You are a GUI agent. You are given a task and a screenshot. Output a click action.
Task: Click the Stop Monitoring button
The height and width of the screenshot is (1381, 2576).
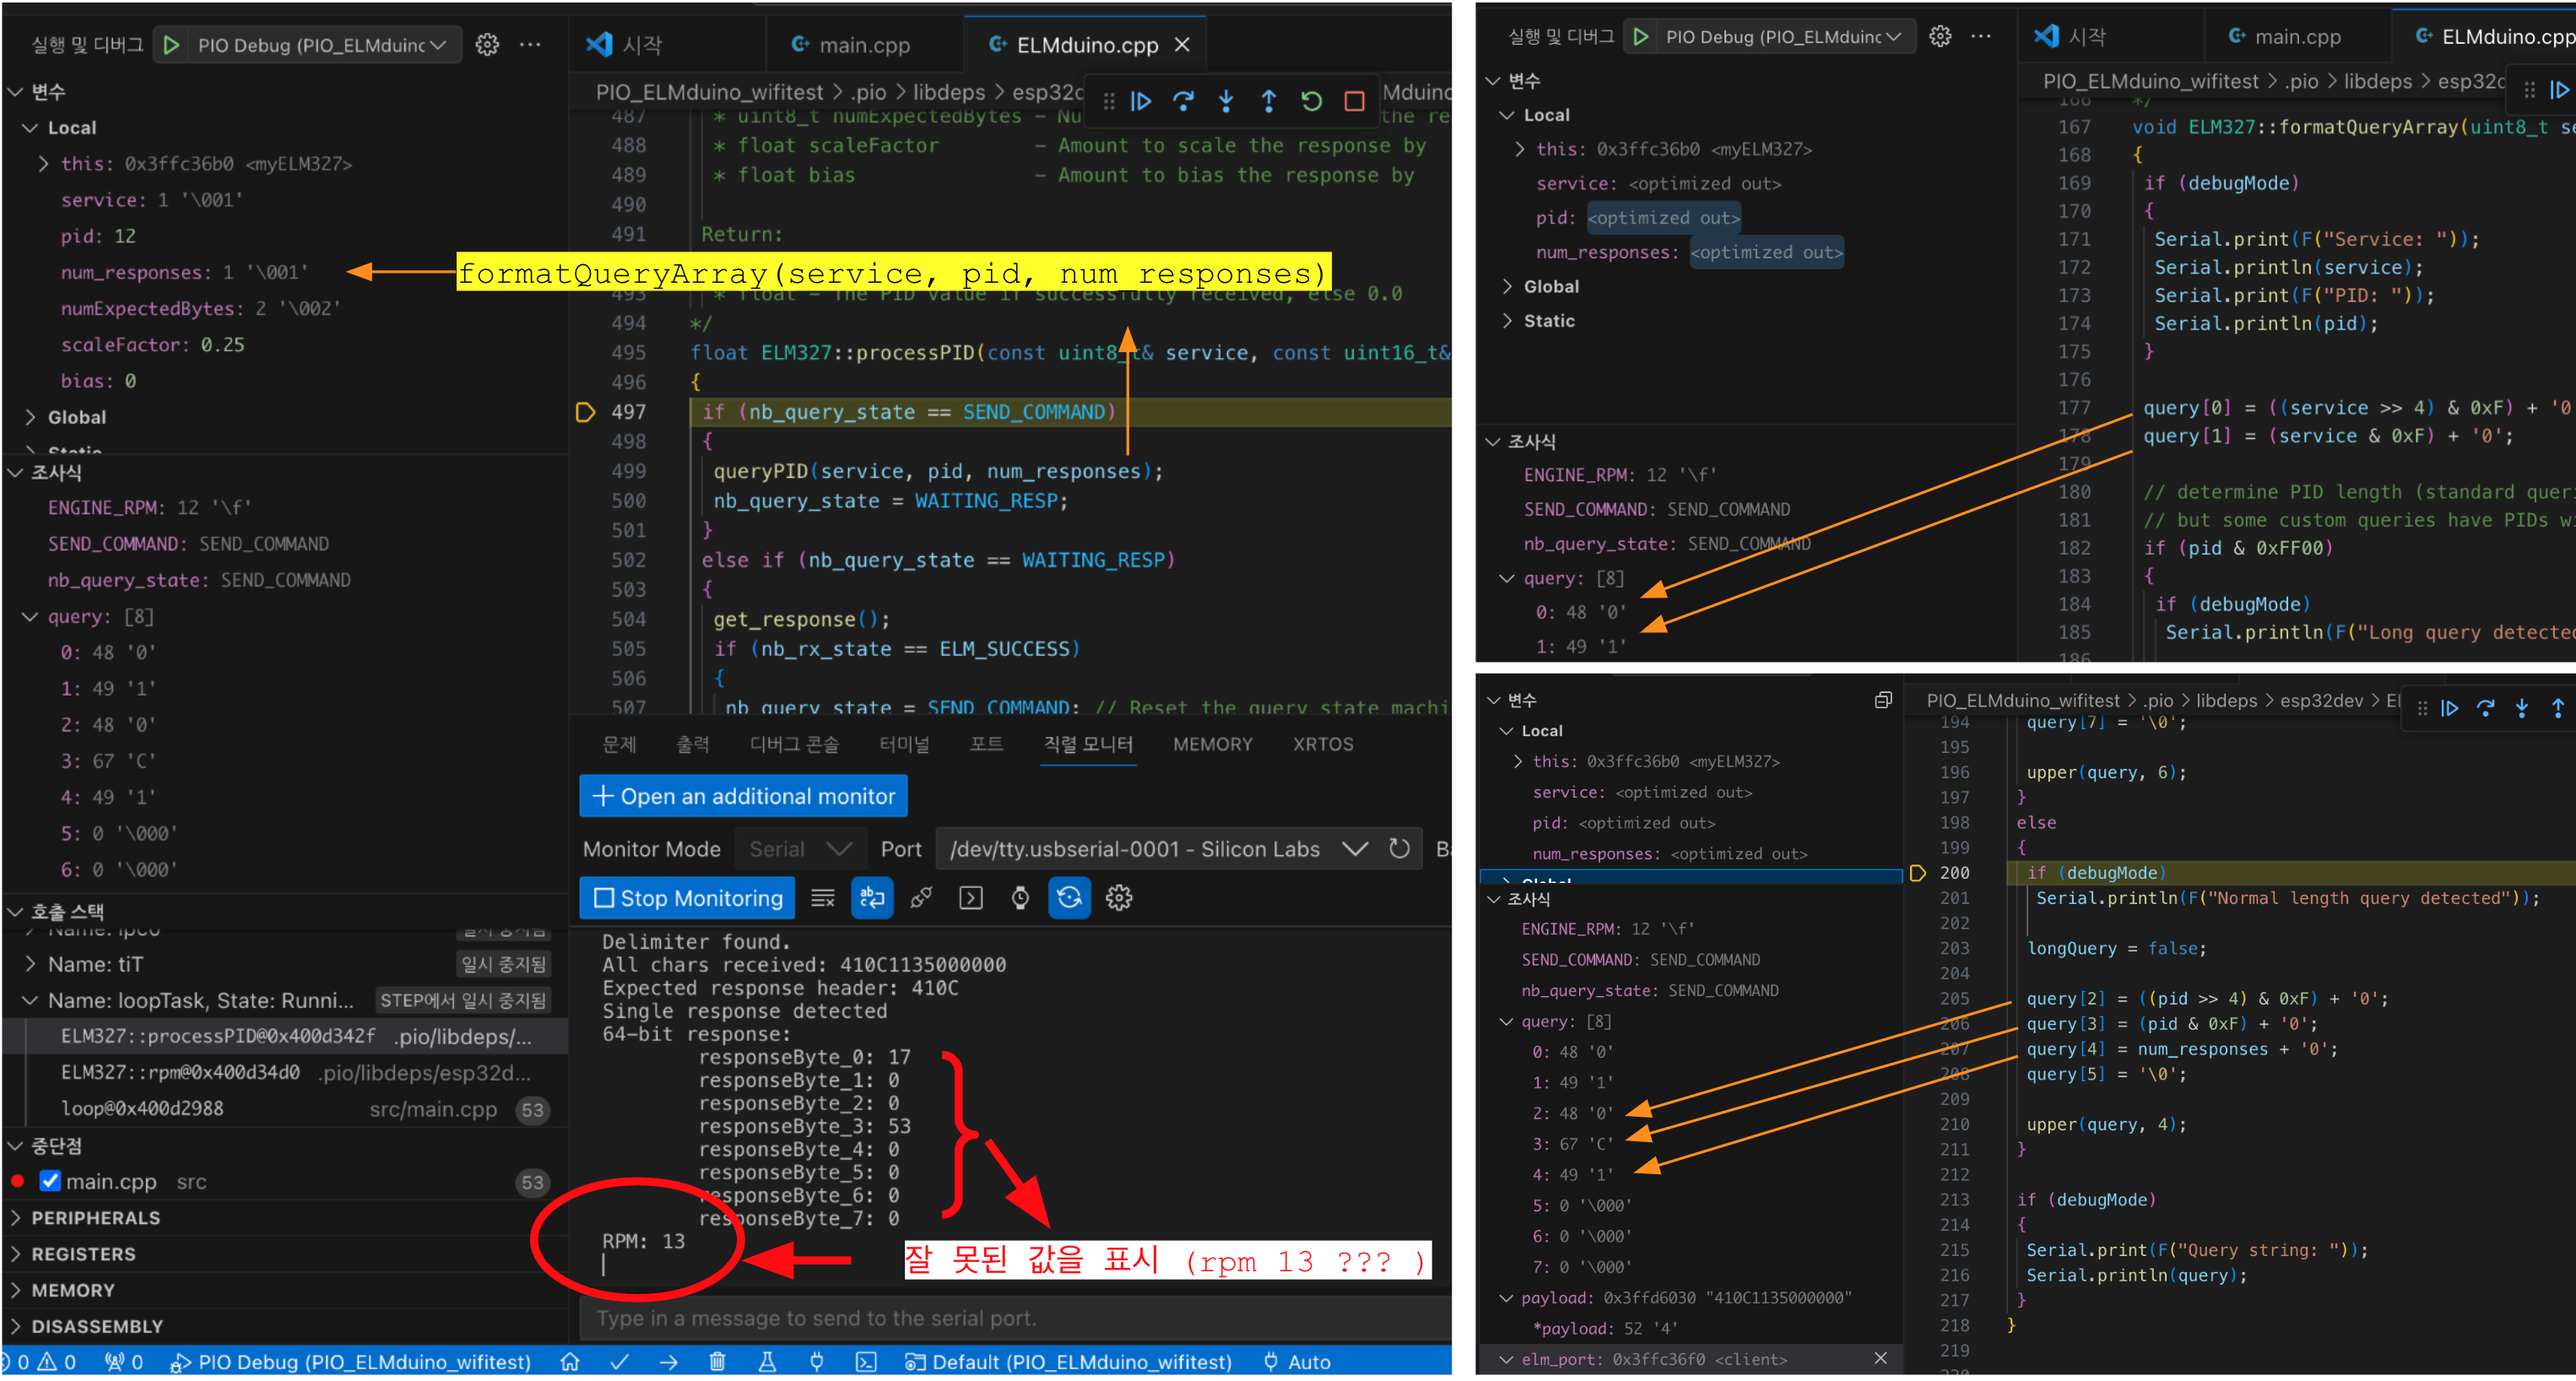pyautogui.click(x=687, y=898)
